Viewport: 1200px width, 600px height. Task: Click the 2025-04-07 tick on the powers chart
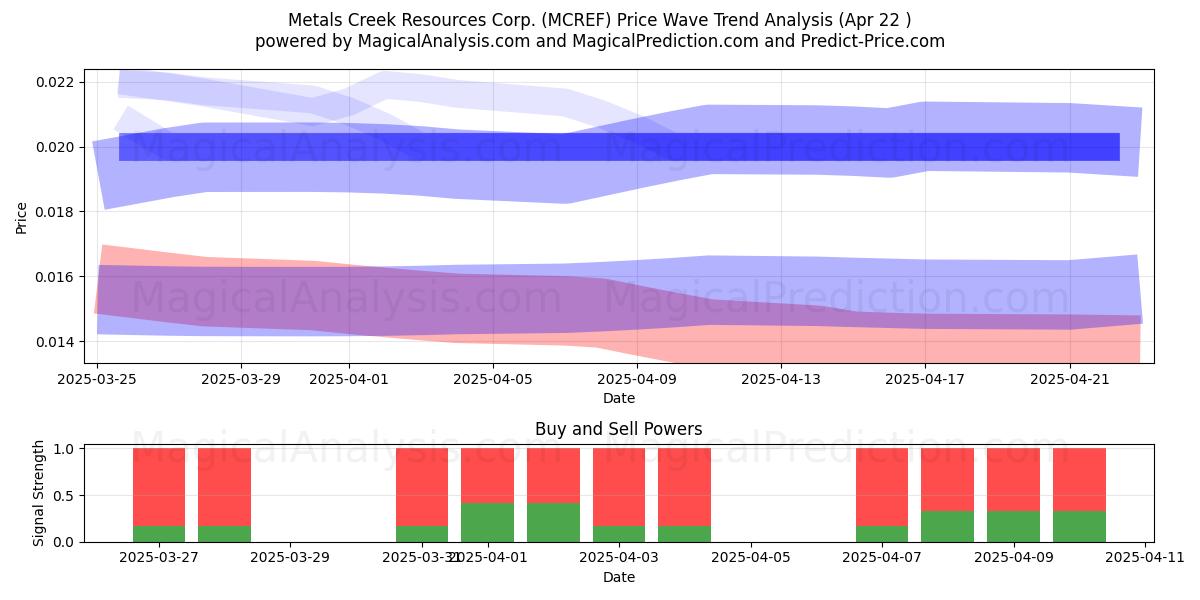click(x=882, y=558)
